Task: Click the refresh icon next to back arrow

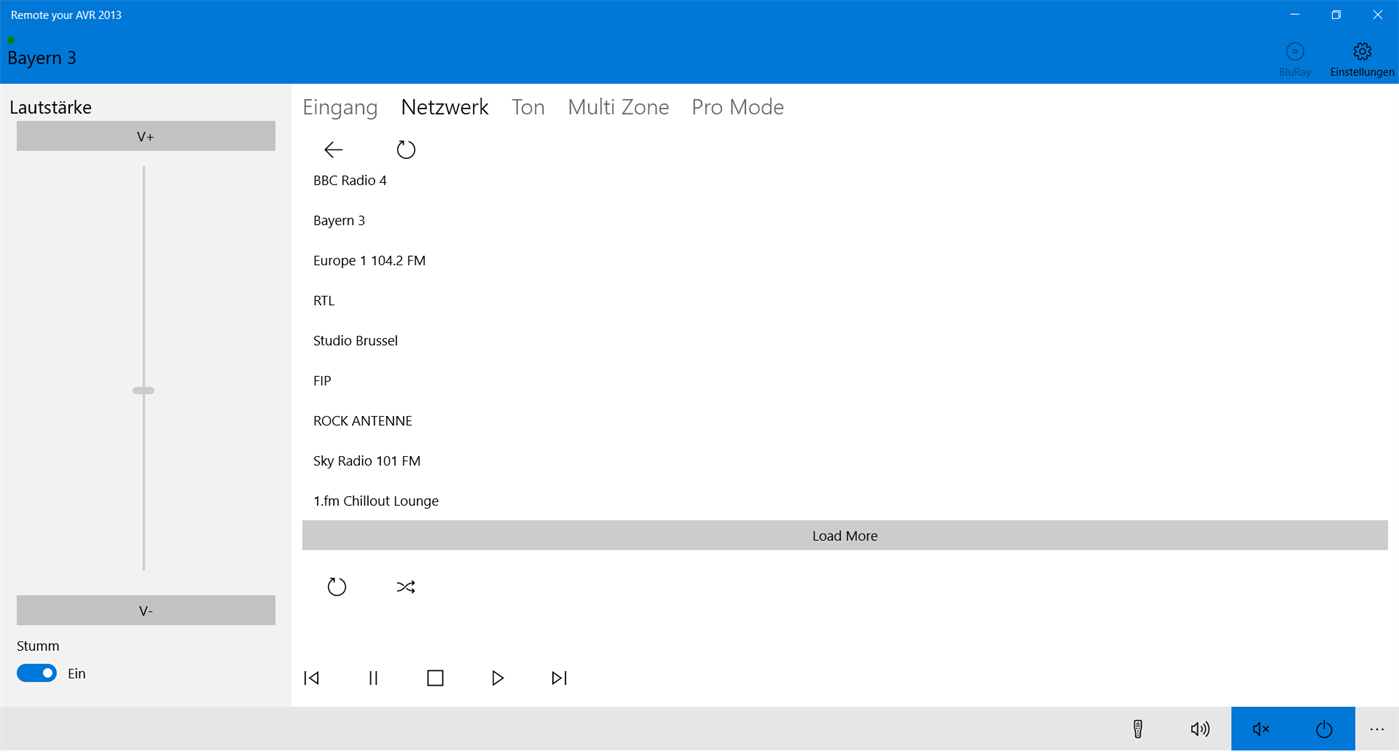Action: click(x=405, y=150)
